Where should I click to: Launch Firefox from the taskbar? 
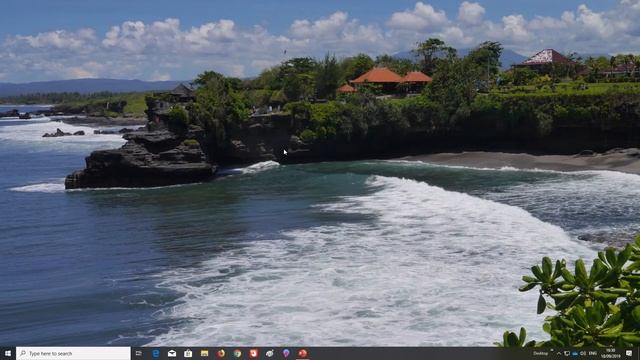(221, 353)
